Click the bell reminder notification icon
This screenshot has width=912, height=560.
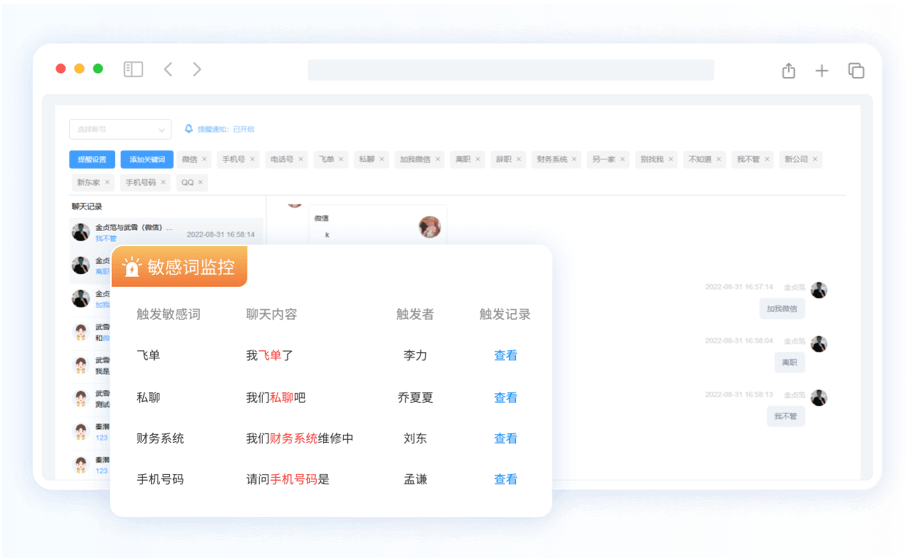point(189,129)
